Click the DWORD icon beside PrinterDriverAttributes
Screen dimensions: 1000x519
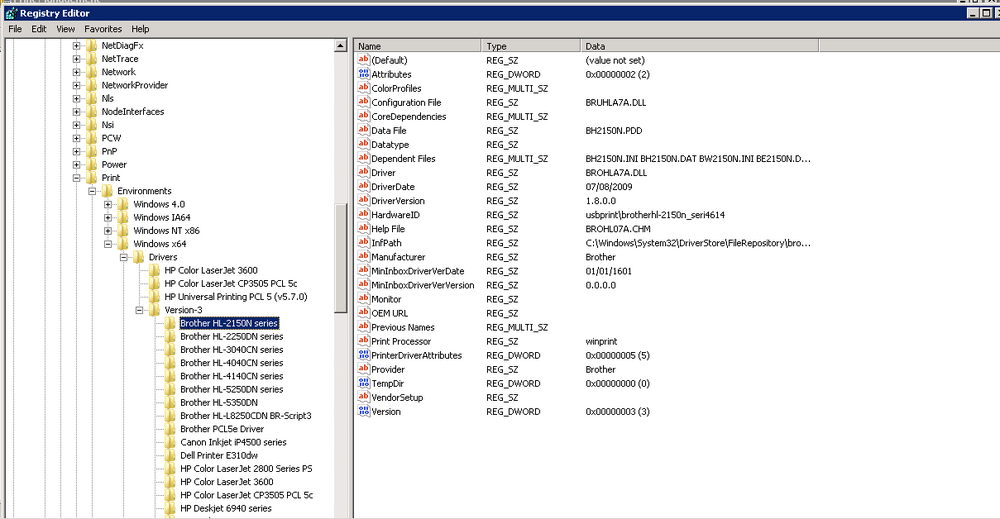coord(364,355)
